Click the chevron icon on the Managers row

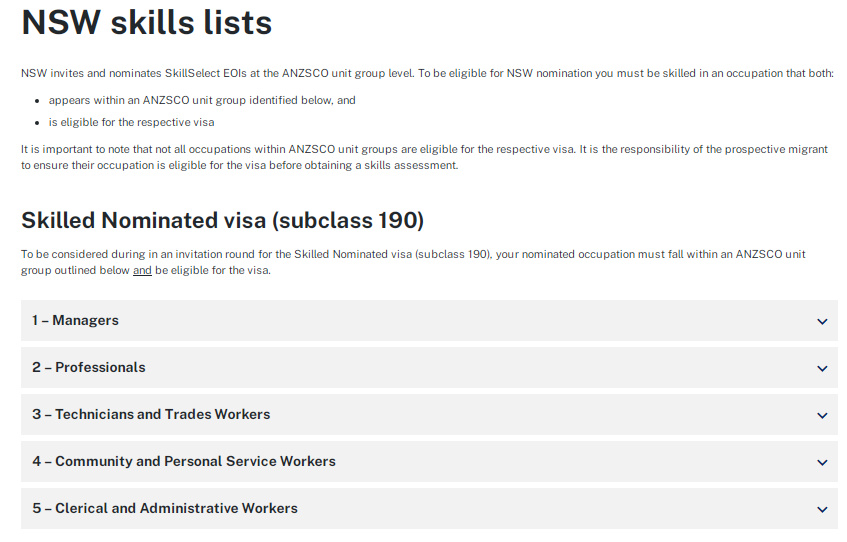click(822, 321)
